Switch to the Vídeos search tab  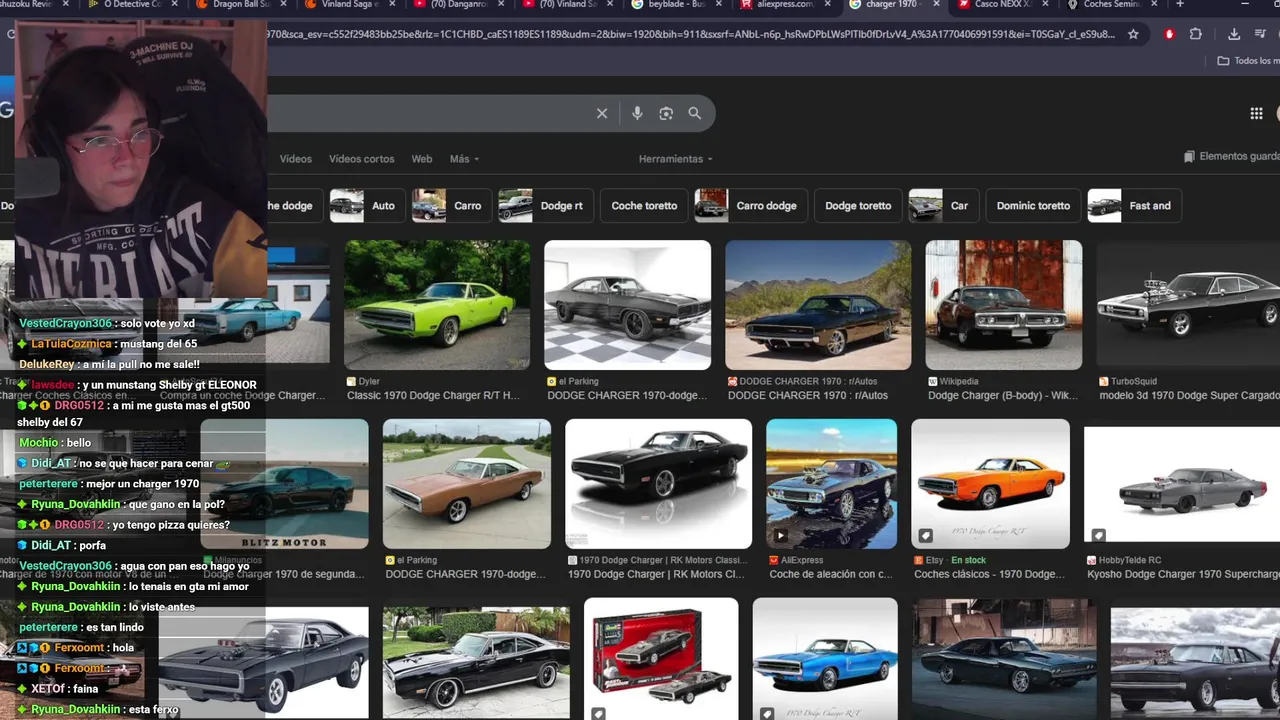295,159
